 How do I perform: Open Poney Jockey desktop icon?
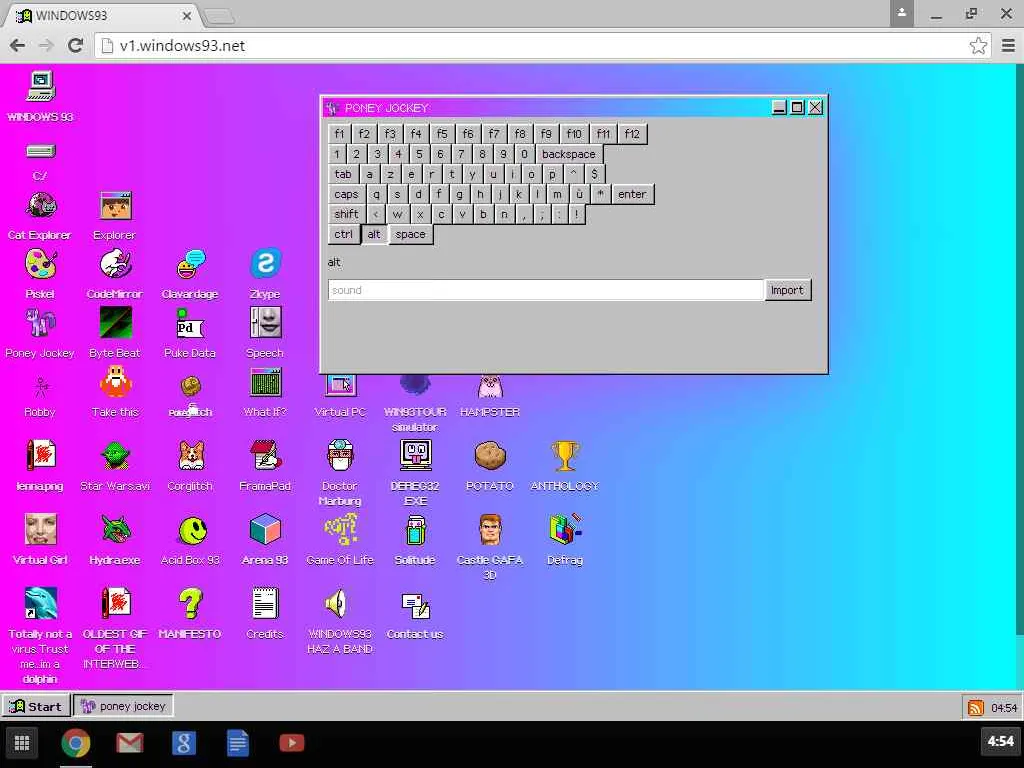coord(40,323)
